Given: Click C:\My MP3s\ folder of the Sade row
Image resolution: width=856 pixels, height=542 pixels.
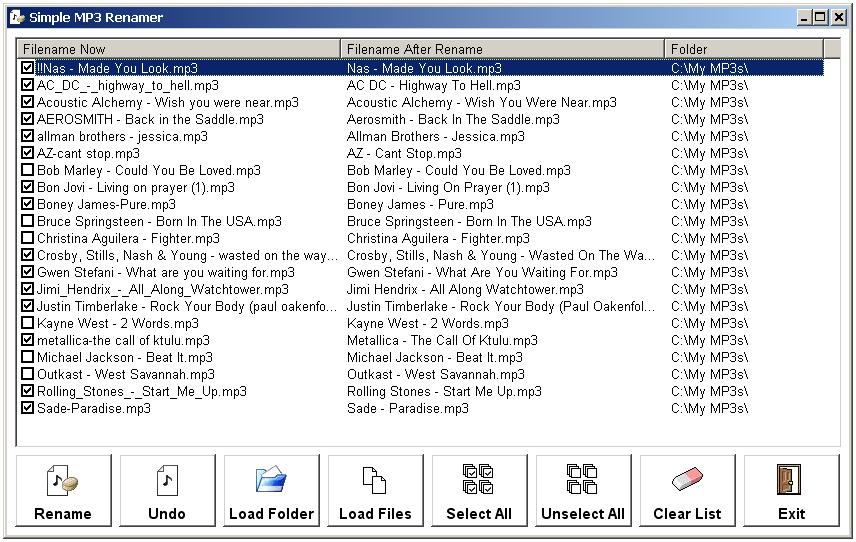Looking at the screenshot, I should coord(709,408).
